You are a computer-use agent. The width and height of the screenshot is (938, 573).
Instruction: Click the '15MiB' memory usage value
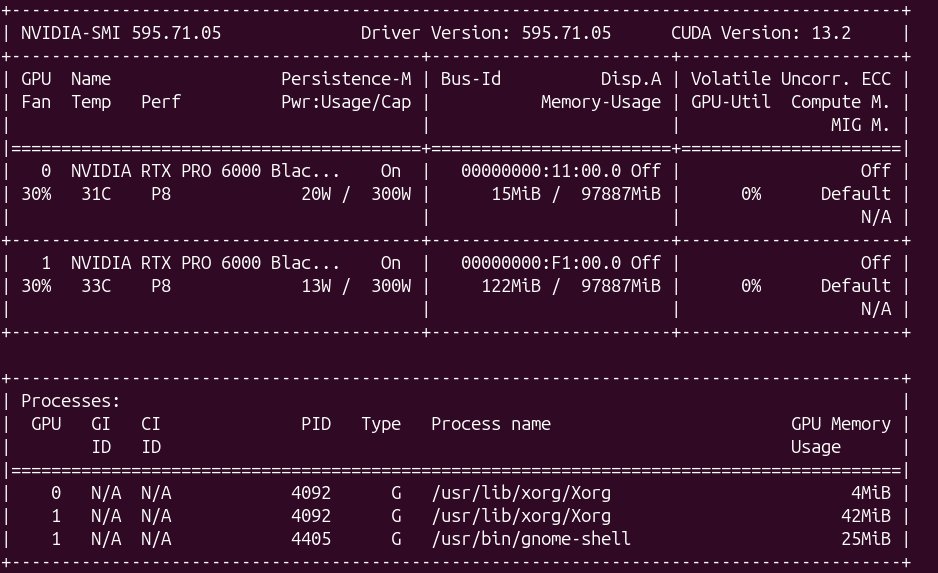(x=516, y=194)
